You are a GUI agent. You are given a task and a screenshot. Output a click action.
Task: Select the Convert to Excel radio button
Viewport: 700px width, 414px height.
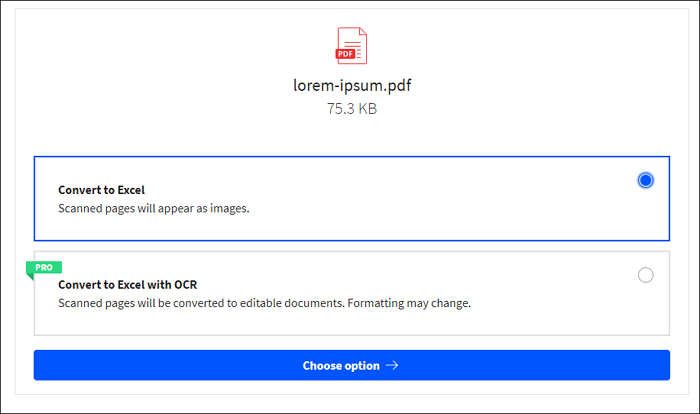point(645,181)
